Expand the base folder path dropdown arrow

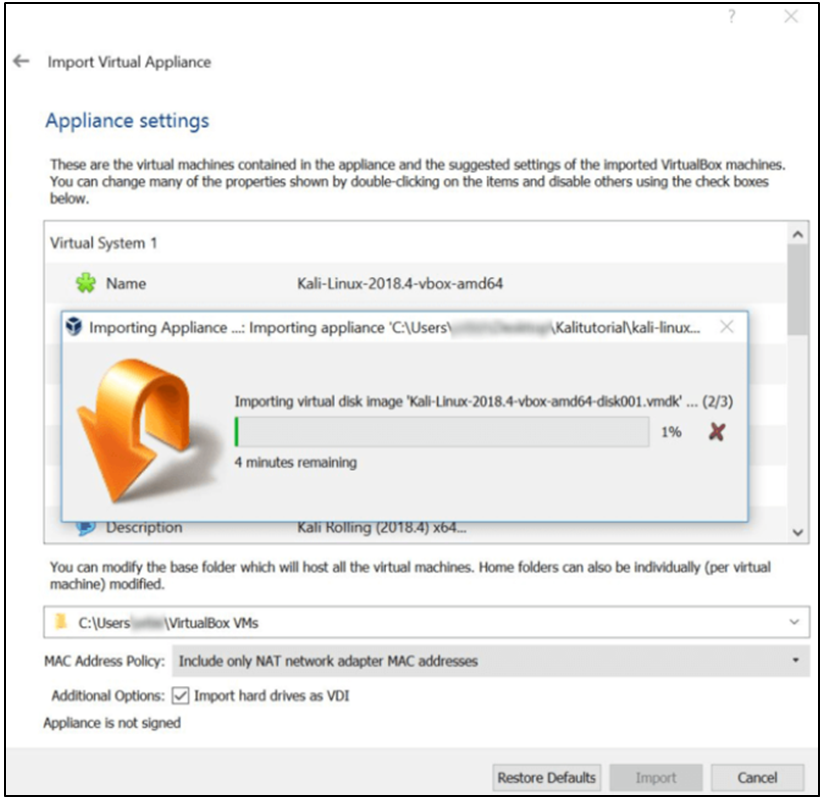[x=794, y=622]
